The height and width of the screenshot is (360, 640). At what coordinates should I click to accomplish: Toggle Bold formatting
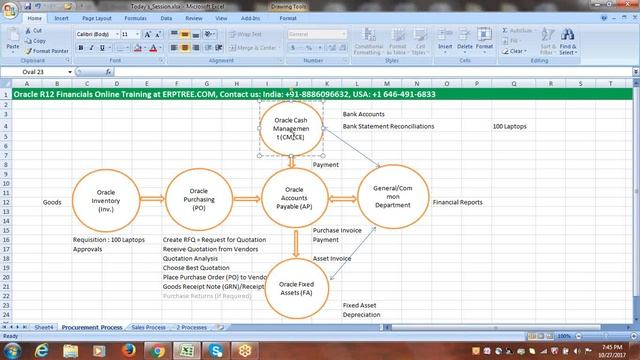pos(81,48)
